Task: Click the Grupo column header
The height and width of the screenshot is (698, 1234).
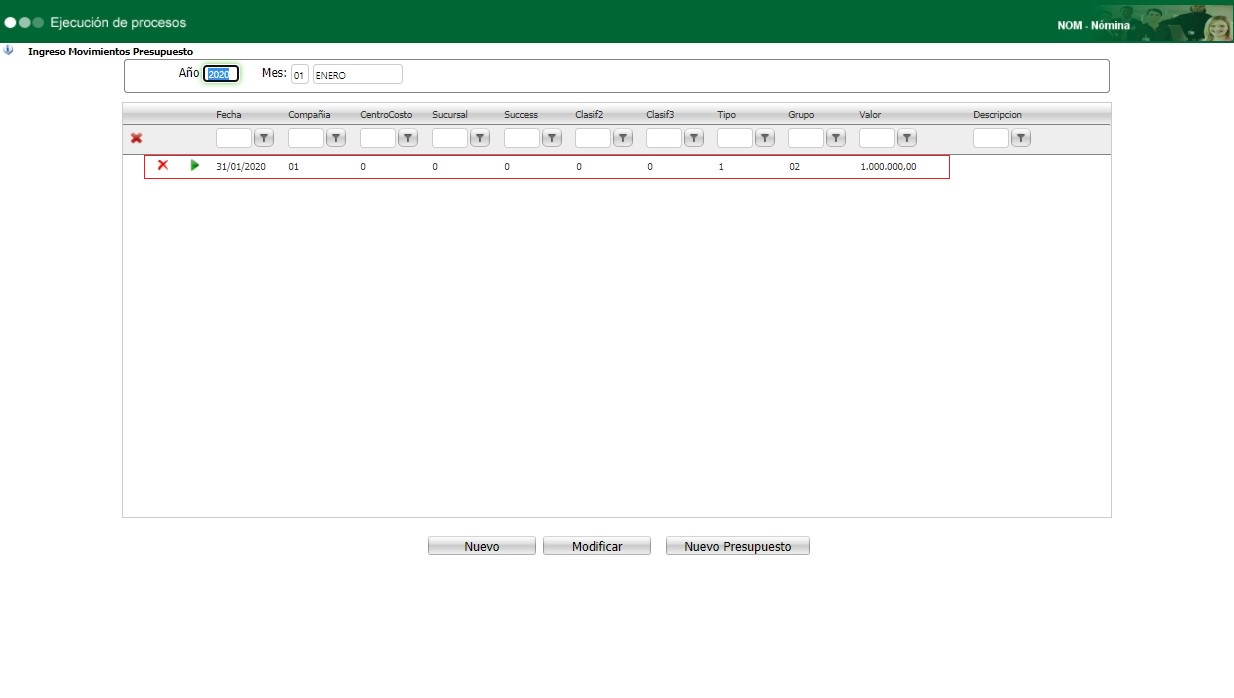Action: coord(801,115)
